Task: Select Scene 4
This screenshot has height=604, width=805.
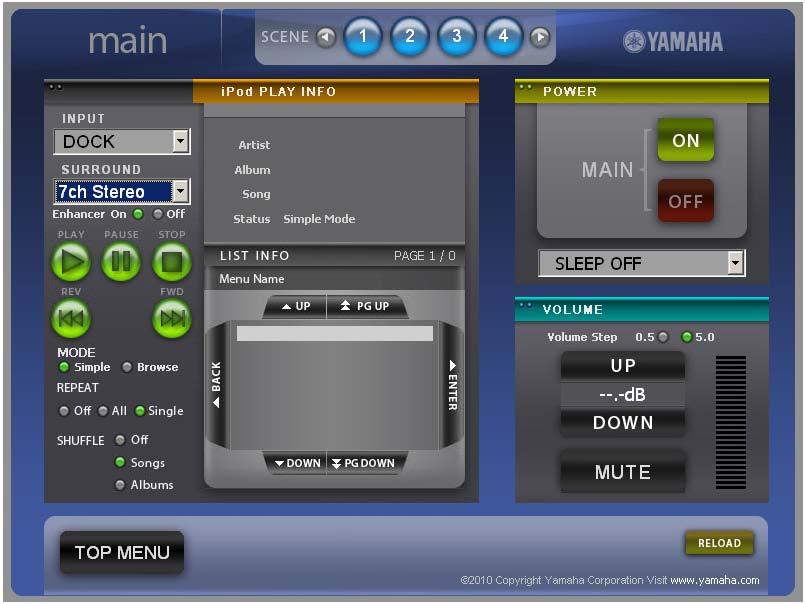Action: pyautogui.click(x=503, y=36)
